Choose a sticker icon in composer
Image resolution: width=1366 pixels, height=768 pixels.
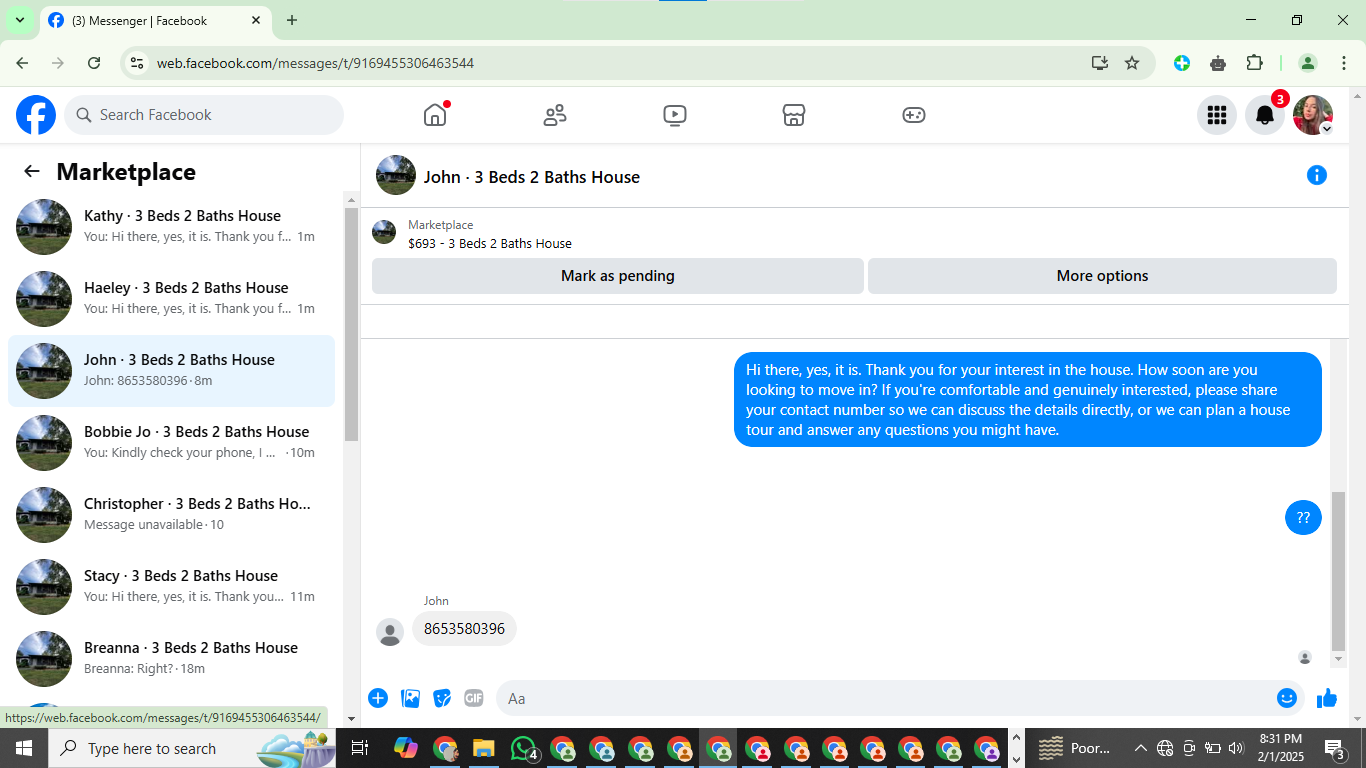click(442, 698)
